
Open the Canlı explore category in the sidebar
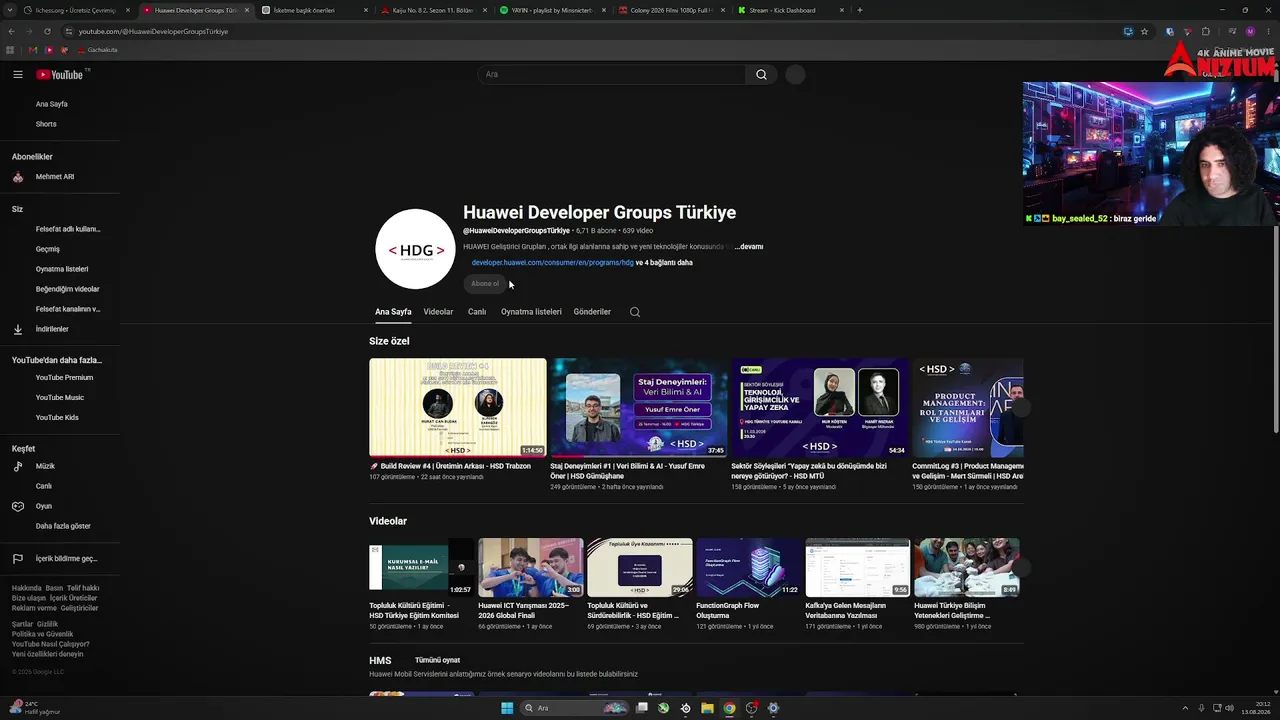pyautogui.click(x=44, y=486)
